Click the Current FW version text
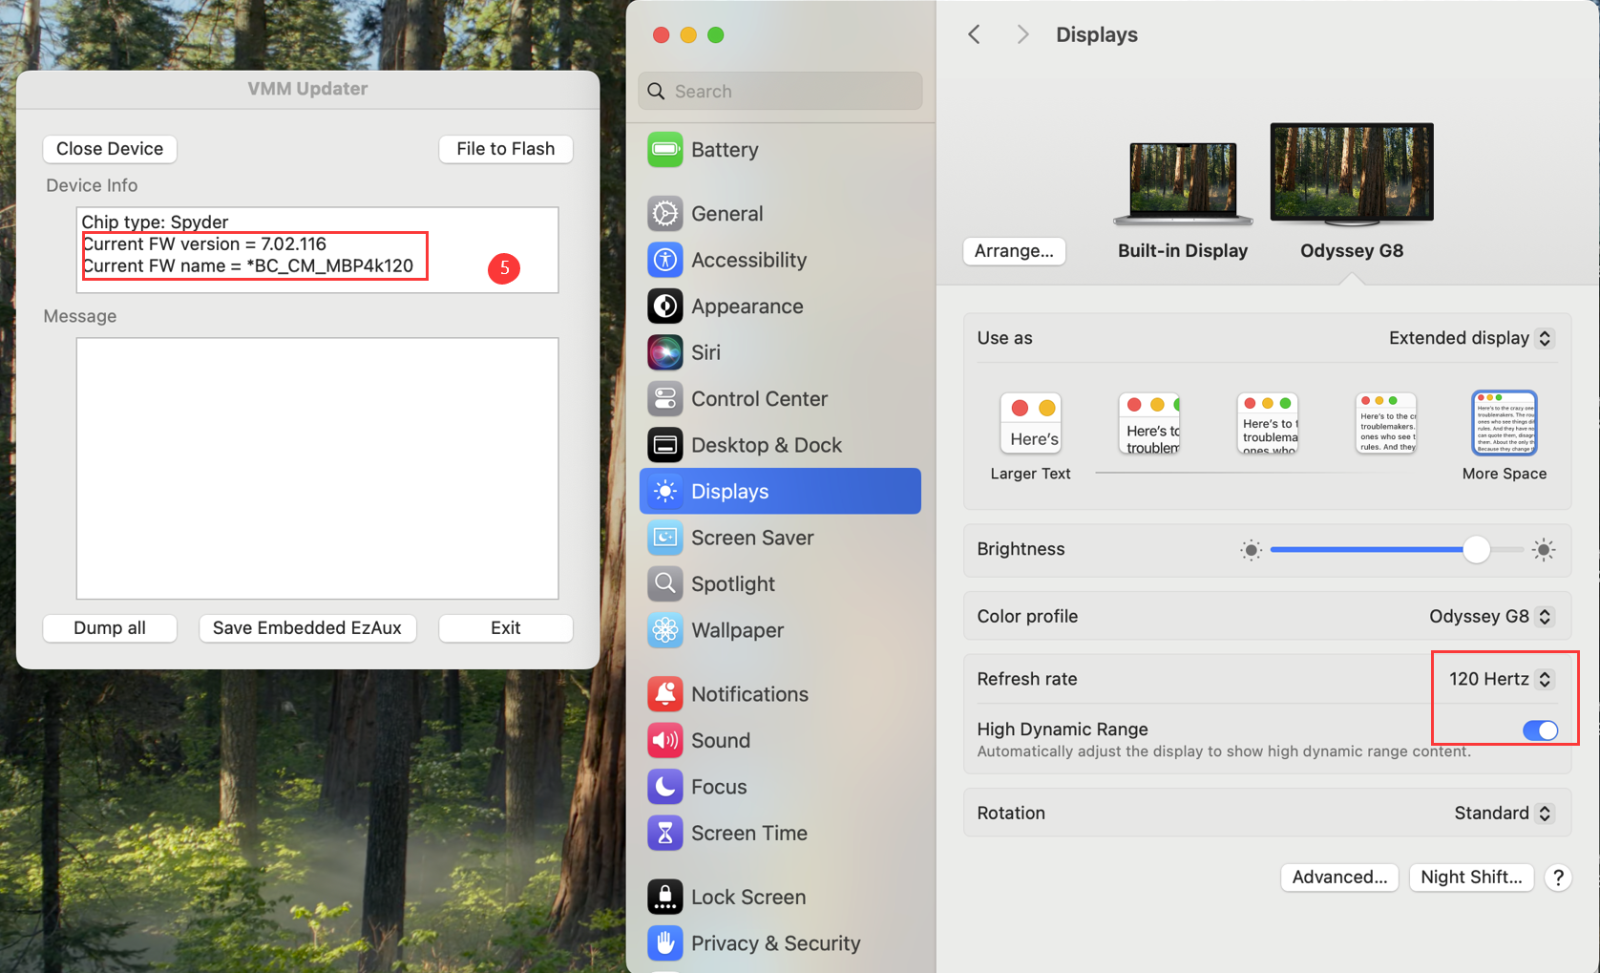 point(204,244)
